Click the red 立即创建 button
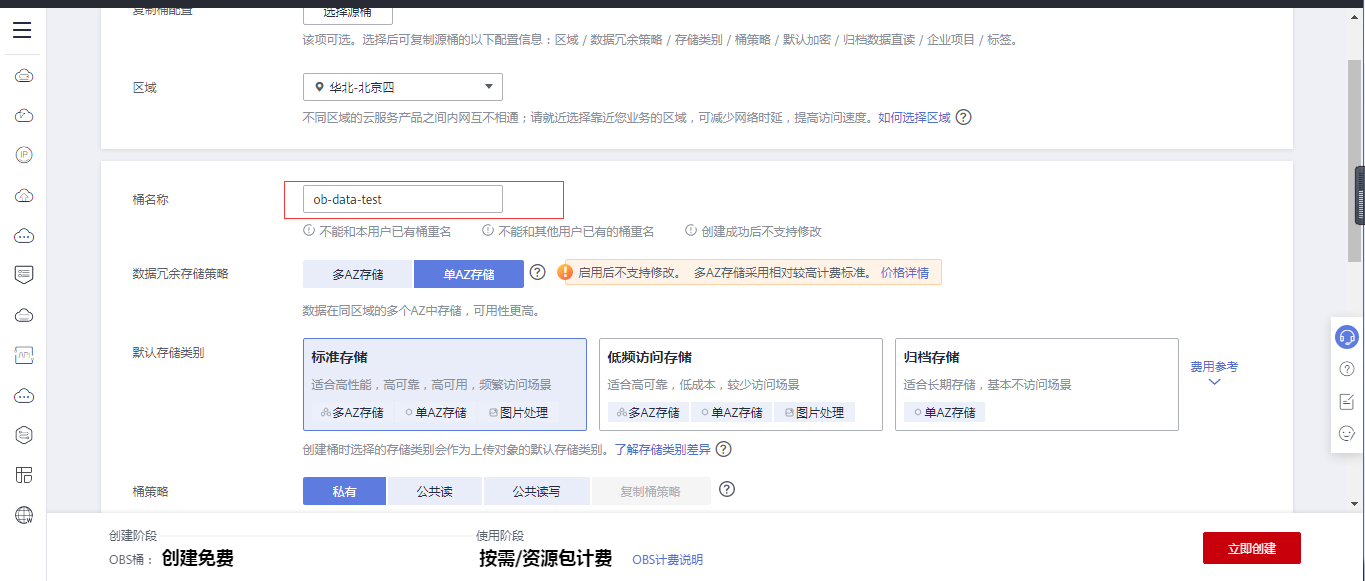 pyautogui.click(x=1252, y=548)
